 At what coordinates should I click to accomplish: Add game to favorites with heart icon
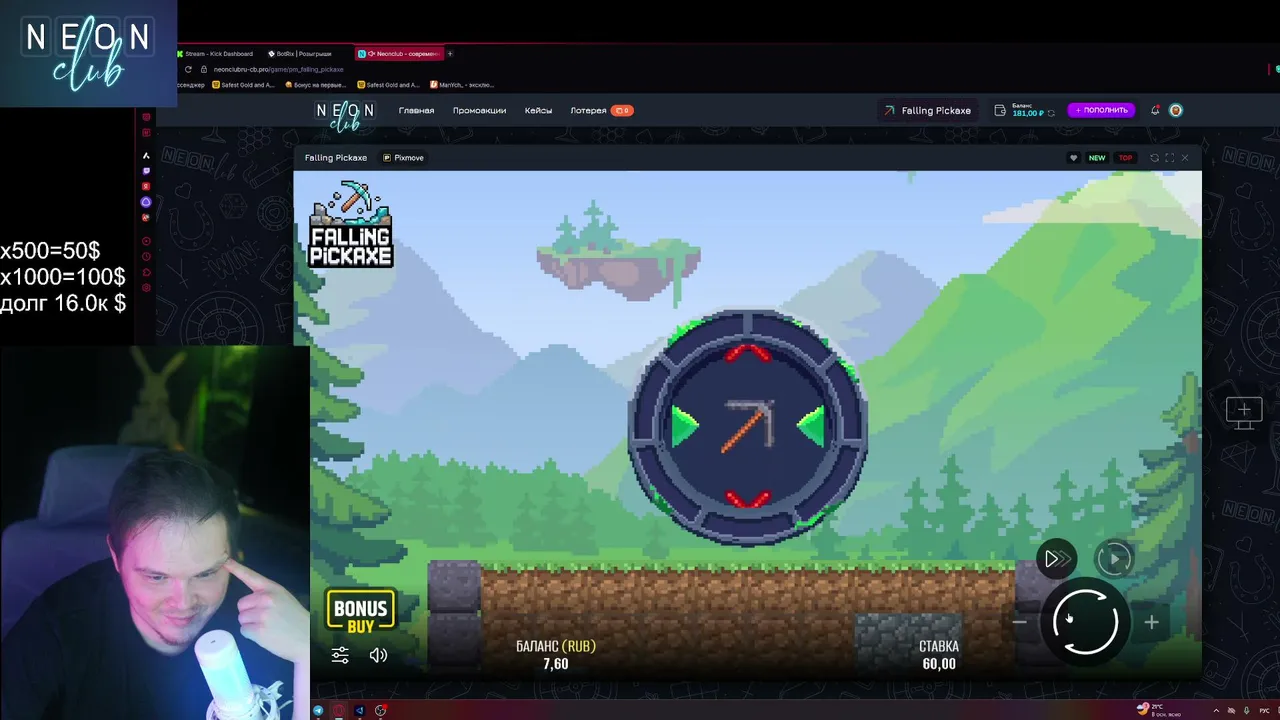click(1073, 158)
